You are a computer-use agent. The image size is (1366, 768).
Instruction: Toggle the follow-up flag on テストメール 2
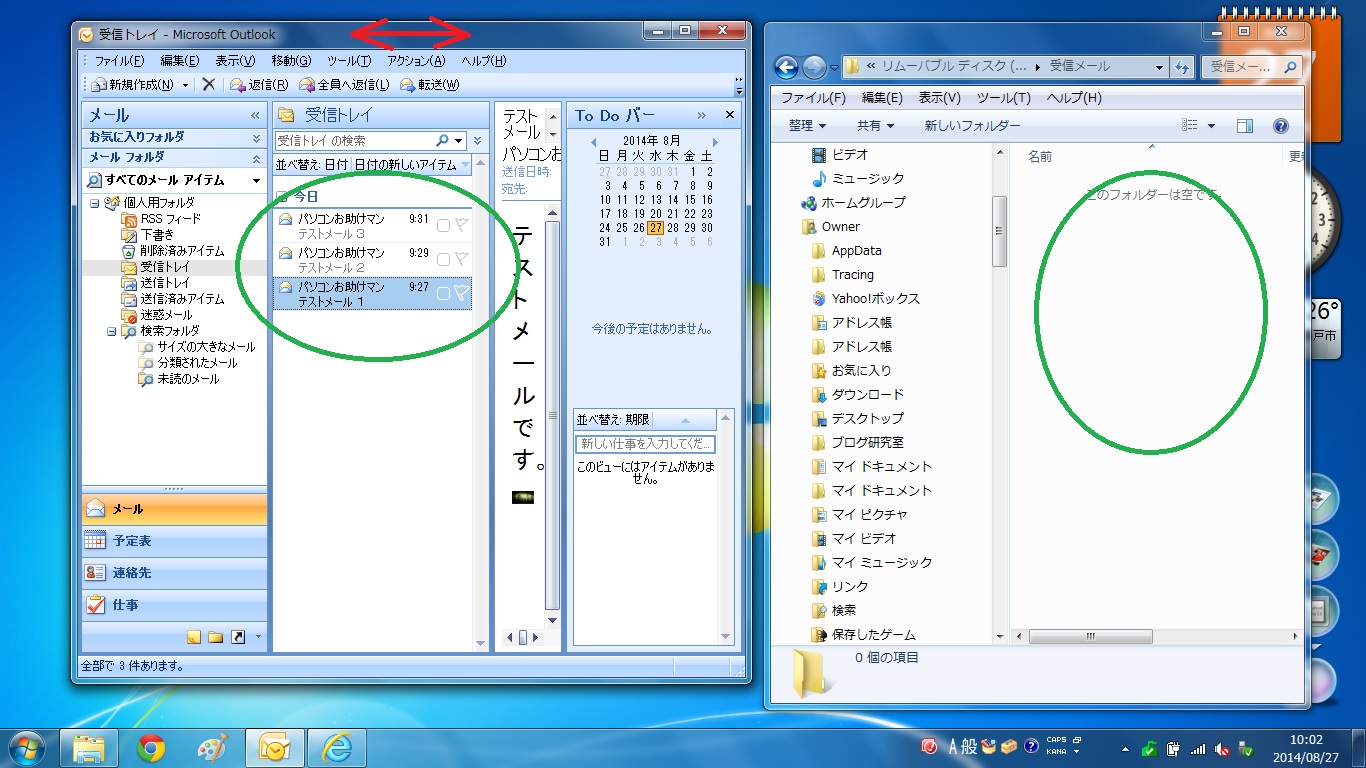(x=461, y=259)
